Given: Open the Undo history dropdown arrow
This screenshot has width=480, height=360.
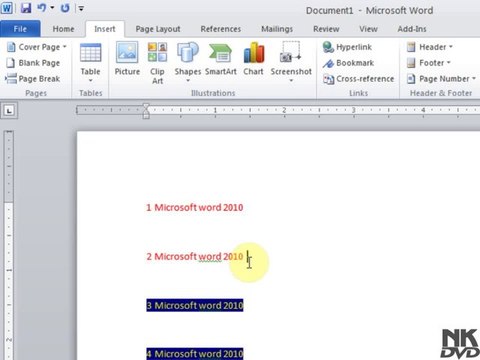Looking at the screenshot, I should coord(52,8).
